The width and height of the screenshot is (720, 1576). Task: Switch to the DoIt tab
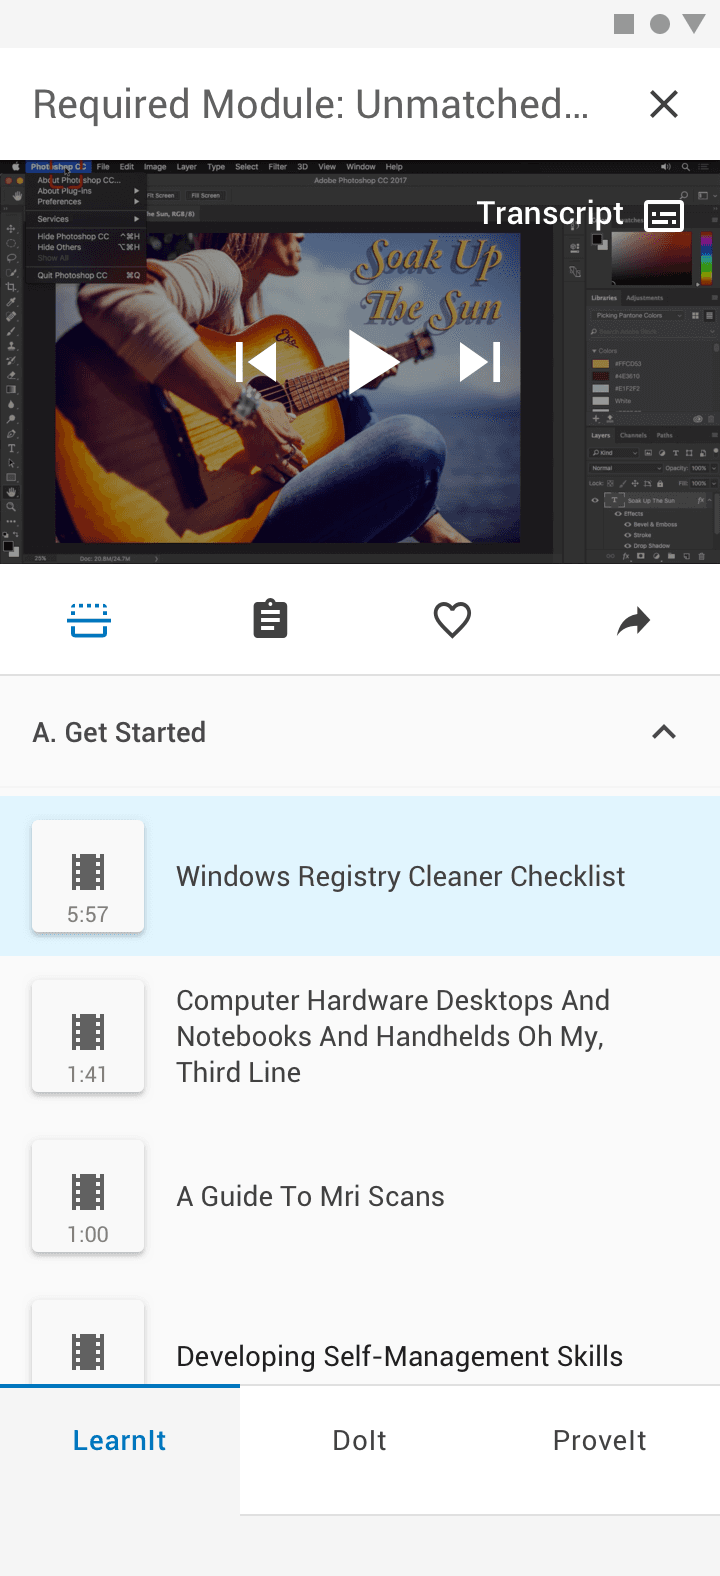point(360,1440)
